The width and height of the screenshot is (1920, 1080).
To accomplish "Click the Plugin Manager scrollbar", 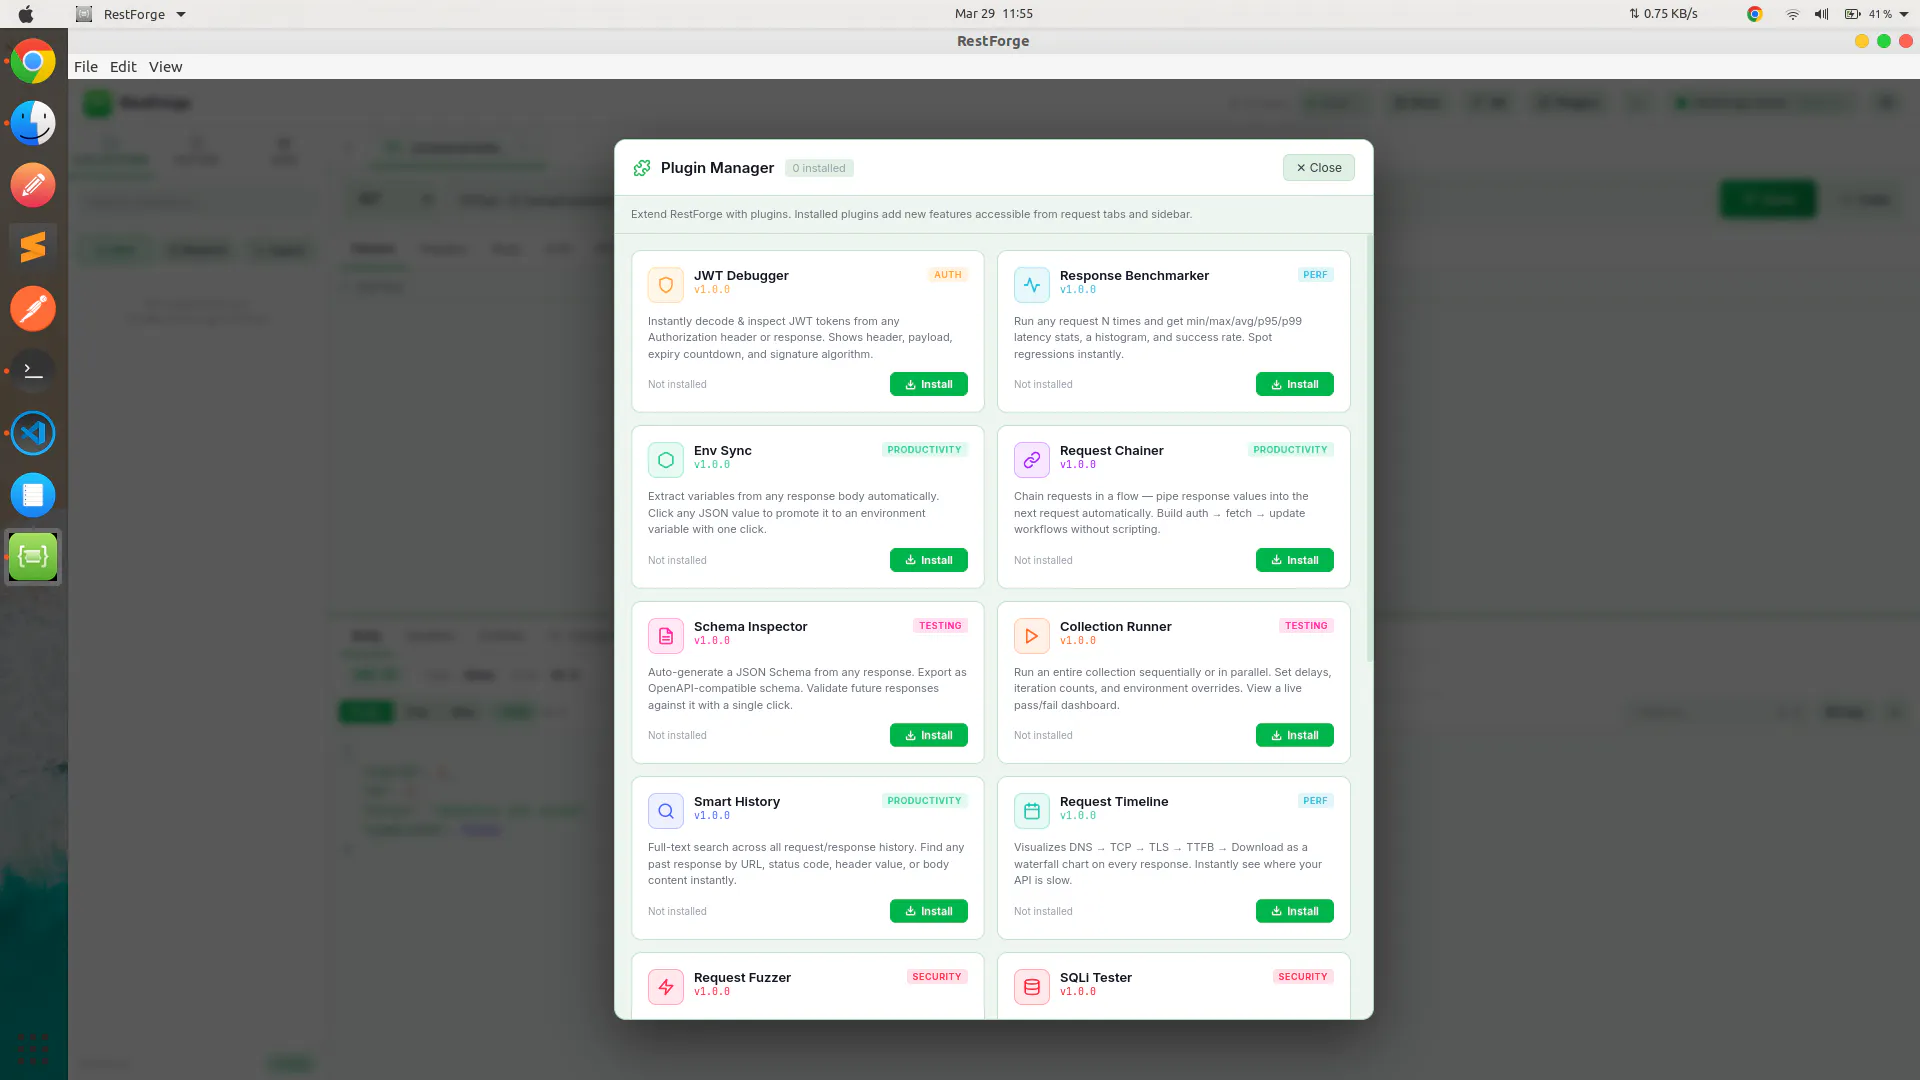I will click(1369, 448).
